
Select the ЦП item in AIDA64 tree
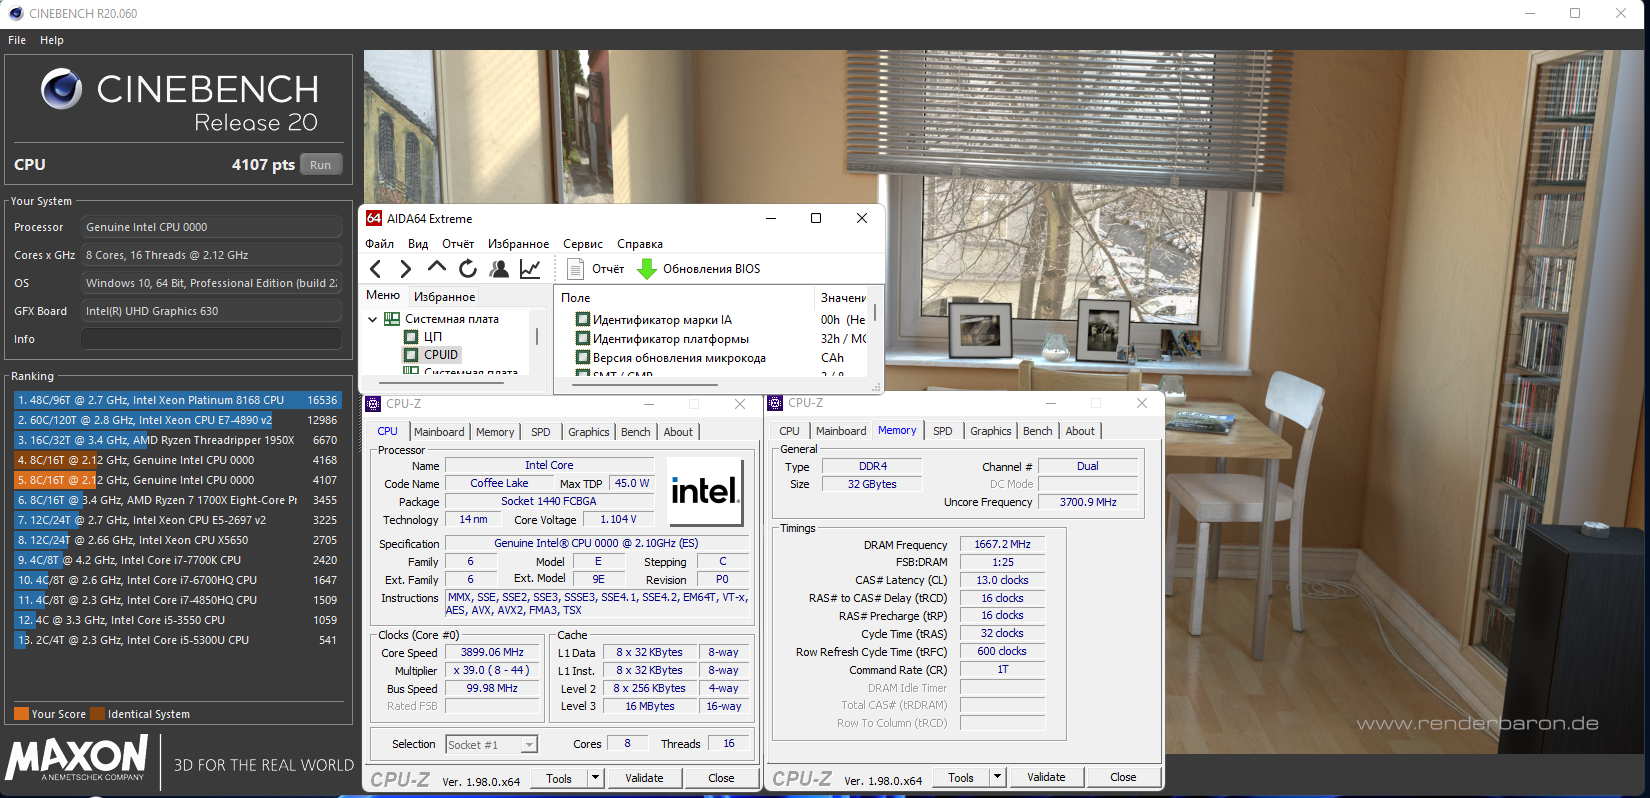432,337
